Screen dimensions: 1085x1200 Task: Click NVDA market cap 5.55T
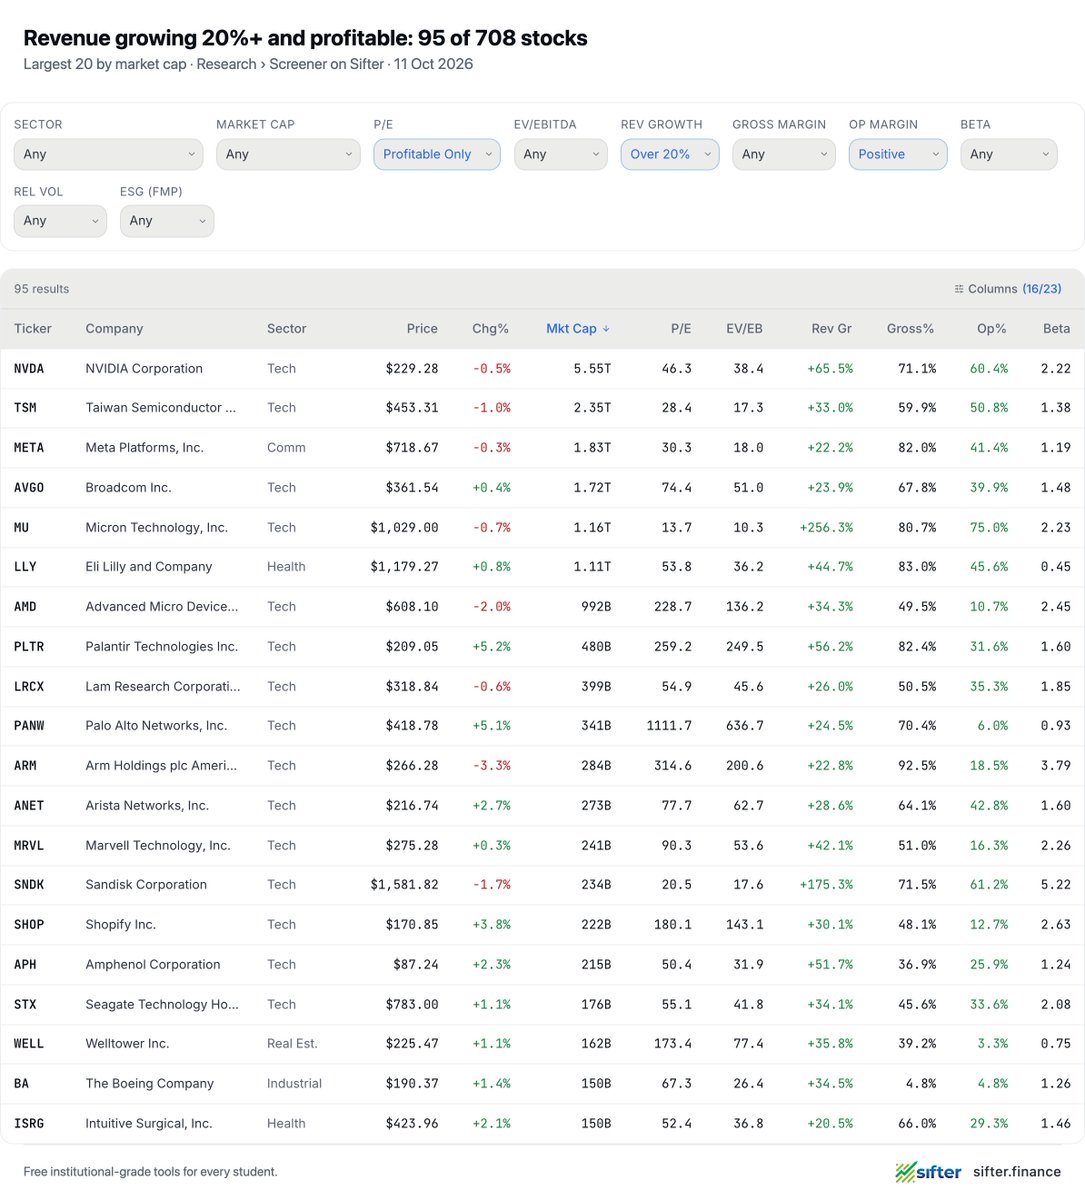pos(592,368)
